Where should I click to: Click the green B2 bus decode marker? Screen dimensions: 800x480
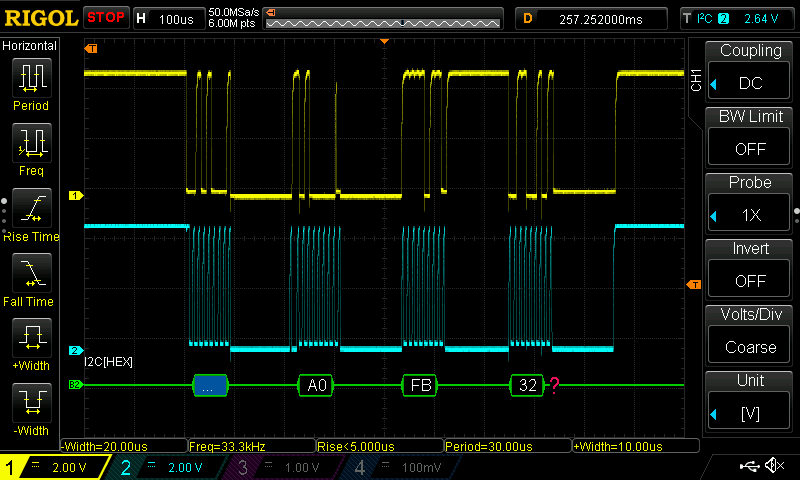pos(76,385)
